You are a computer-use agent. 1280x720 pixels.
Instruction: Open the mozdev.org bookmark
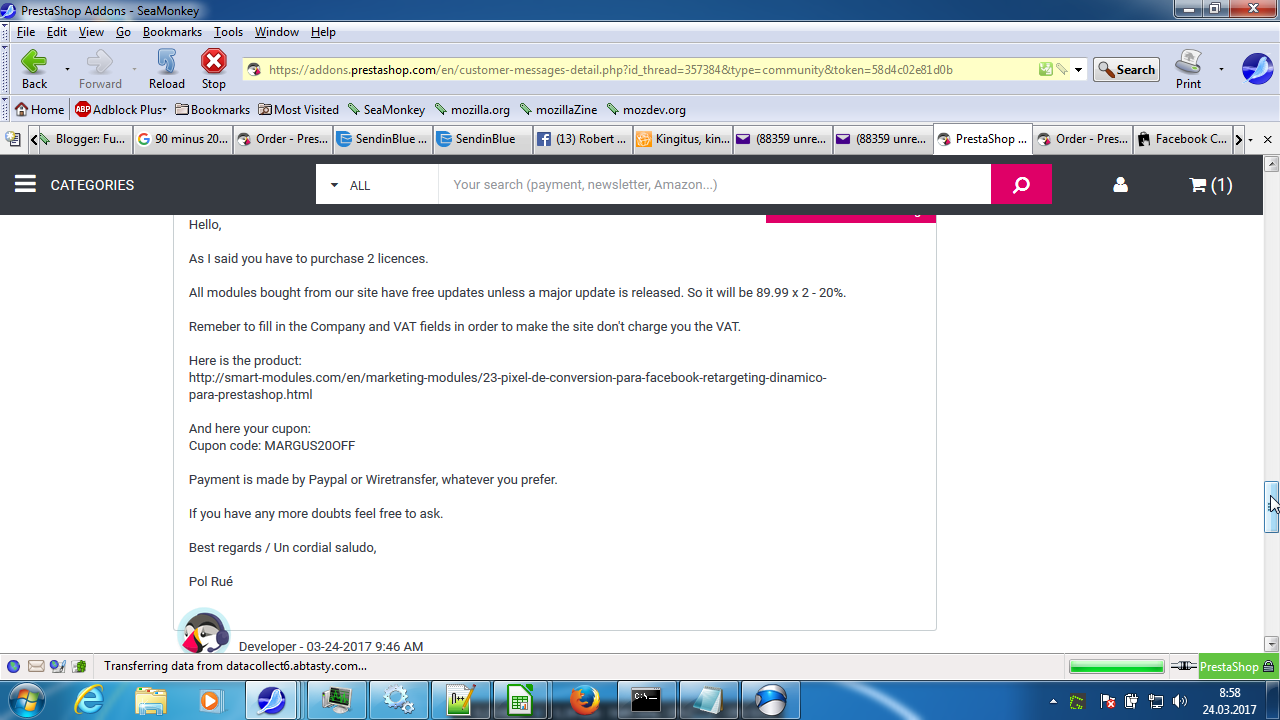646,110
